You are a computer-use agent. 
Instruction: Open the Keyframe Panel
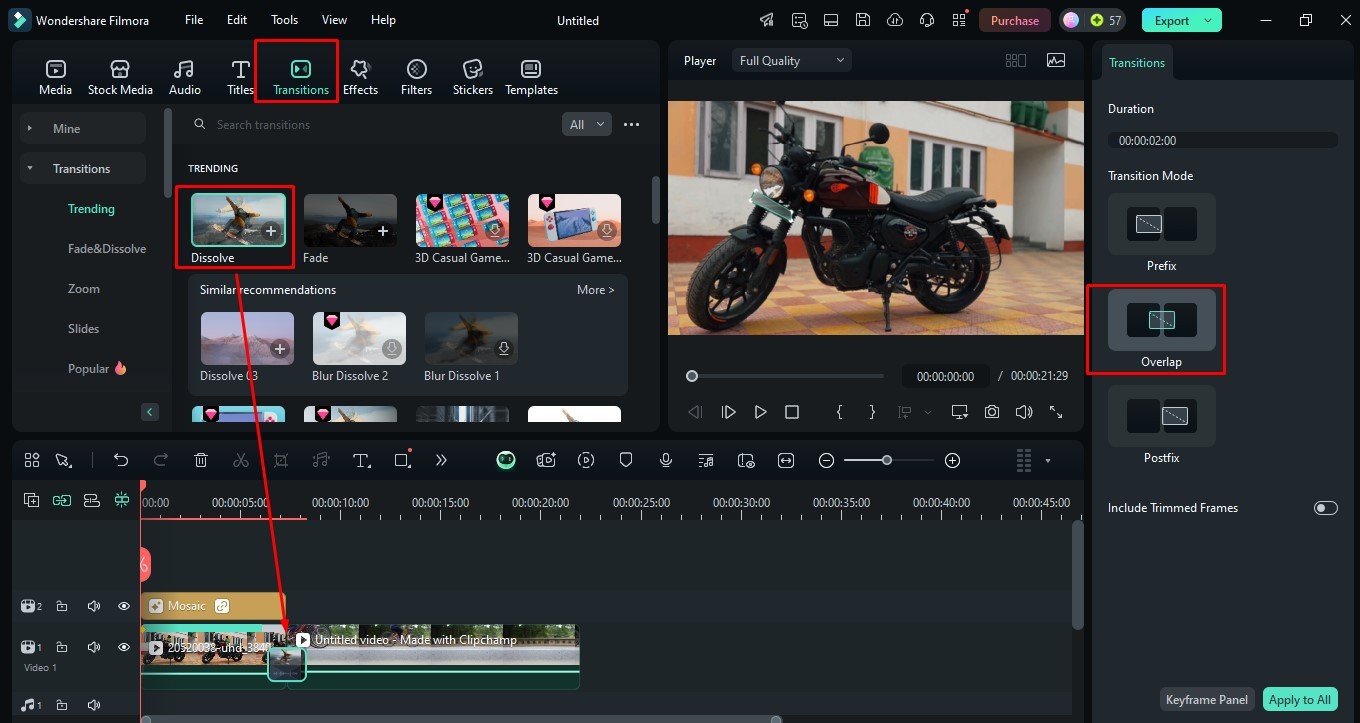pos(1206,700)
